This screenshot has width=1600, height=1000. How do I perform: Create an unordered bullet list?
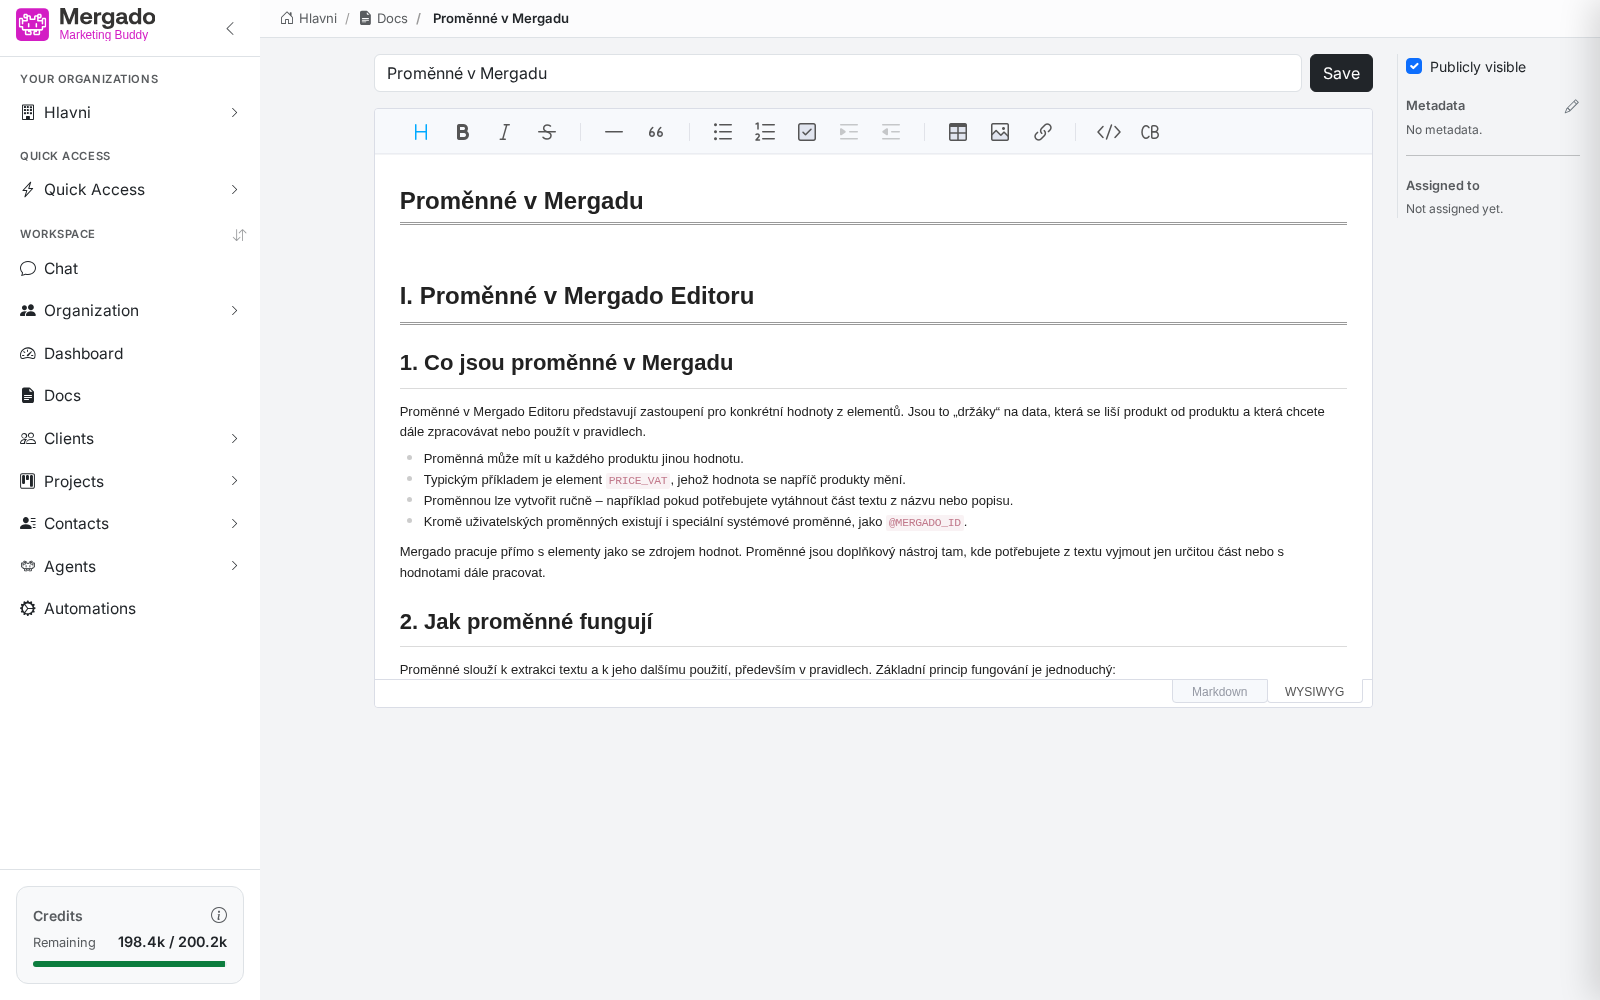click(x=723, y=132)
